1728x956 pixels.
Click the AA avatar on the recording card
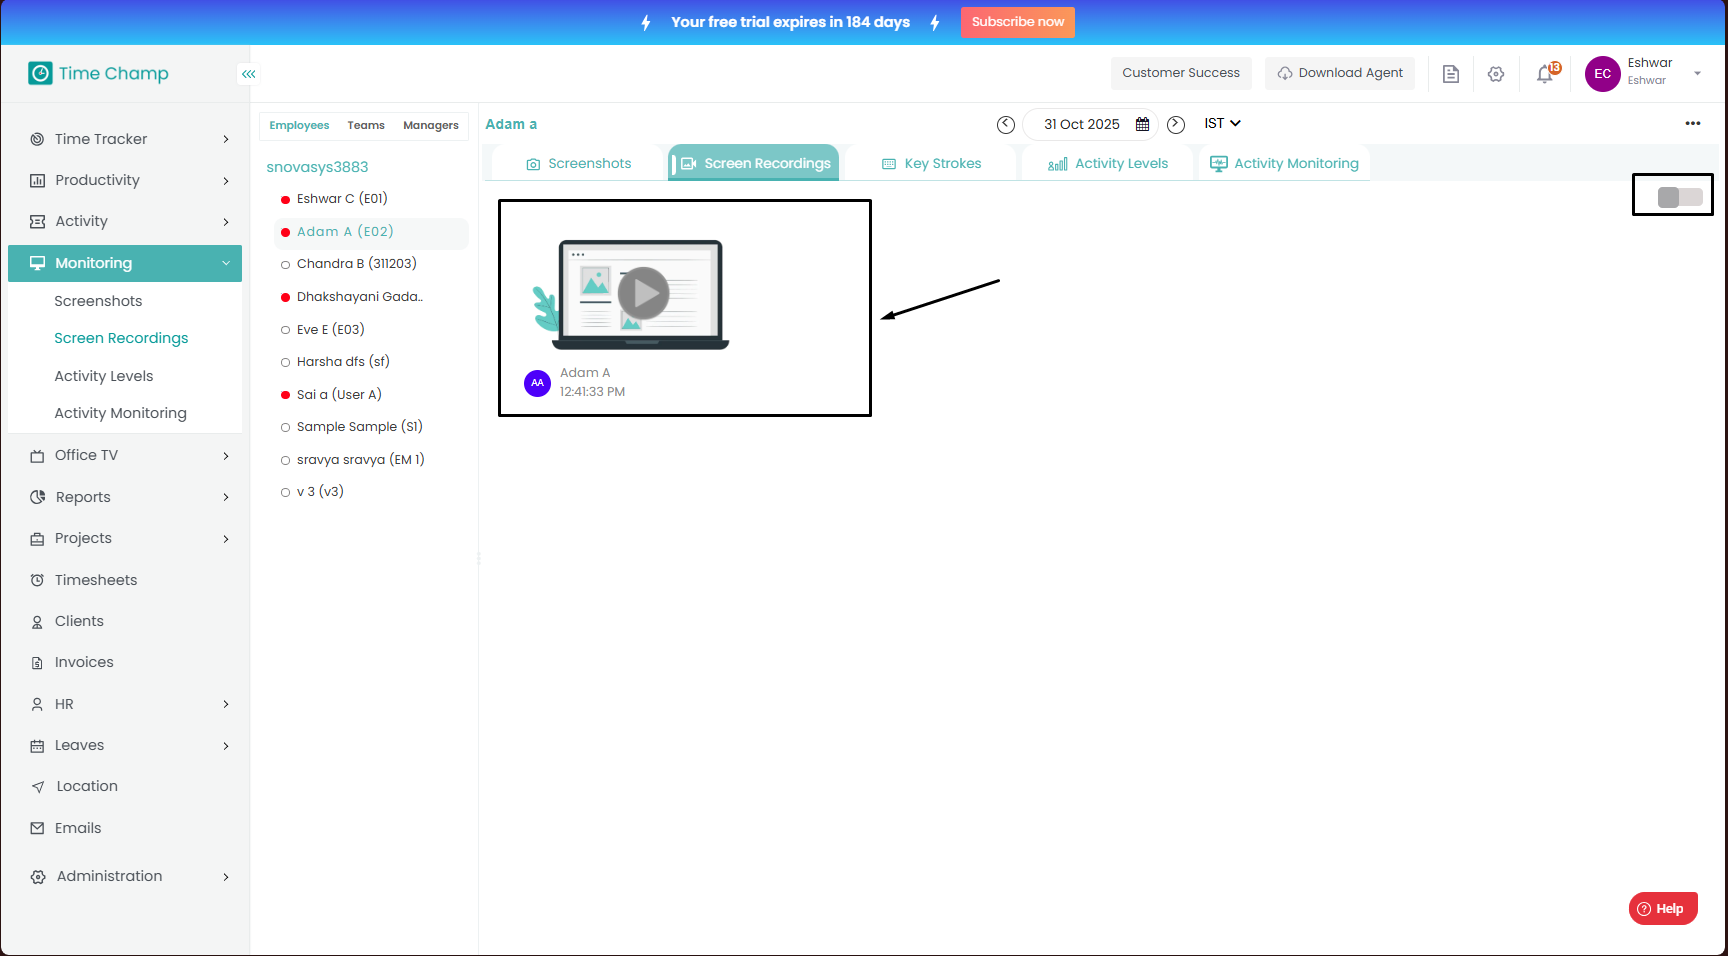tap(537, 383)
